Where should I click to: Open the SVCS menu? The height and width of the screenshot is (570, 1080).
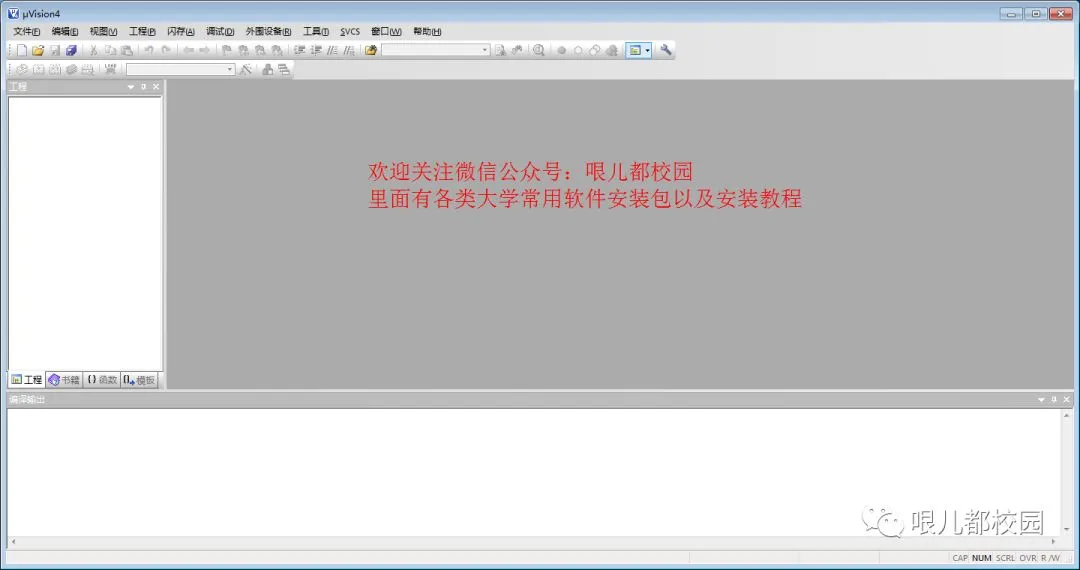[x=350, y=32]
